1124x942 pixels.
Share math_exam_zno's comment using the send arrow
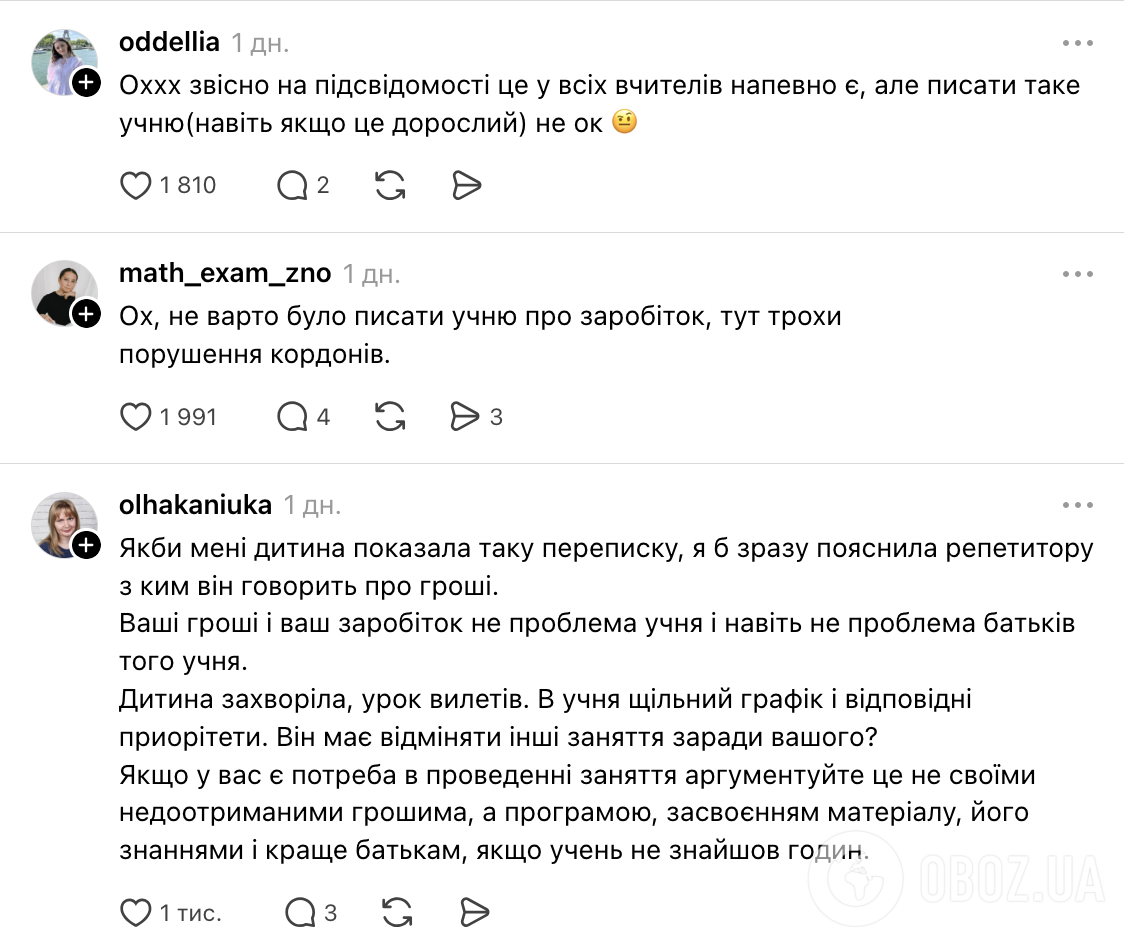click(463, 417)
